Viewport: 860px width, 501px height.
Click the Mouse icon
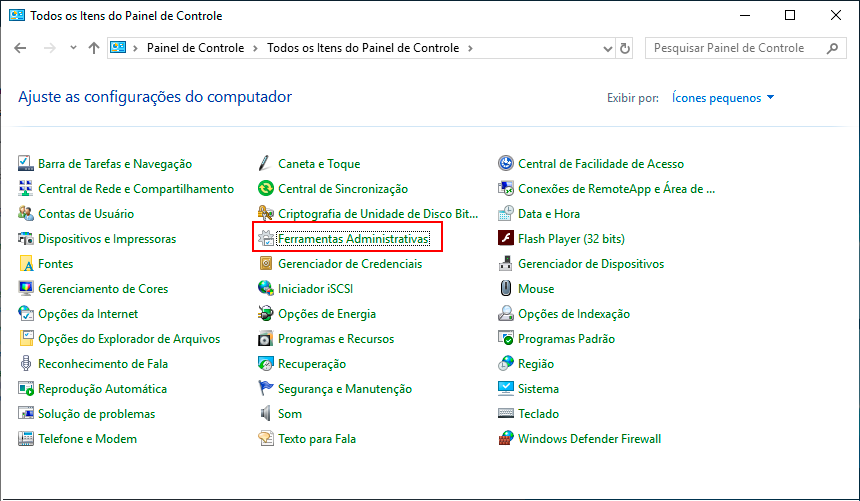click(x=506, y=289)
